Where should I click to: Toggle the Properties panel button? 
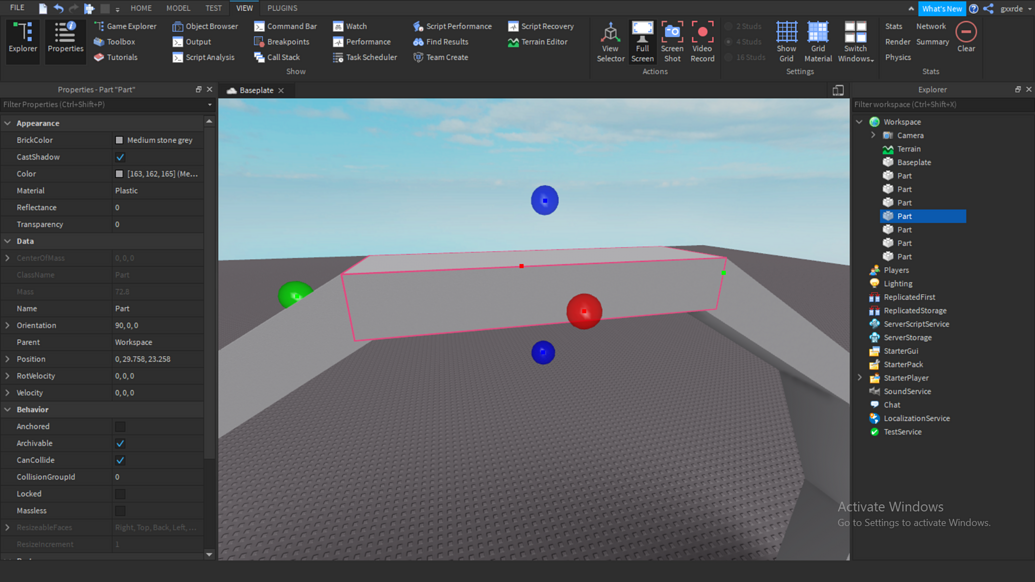65,41
